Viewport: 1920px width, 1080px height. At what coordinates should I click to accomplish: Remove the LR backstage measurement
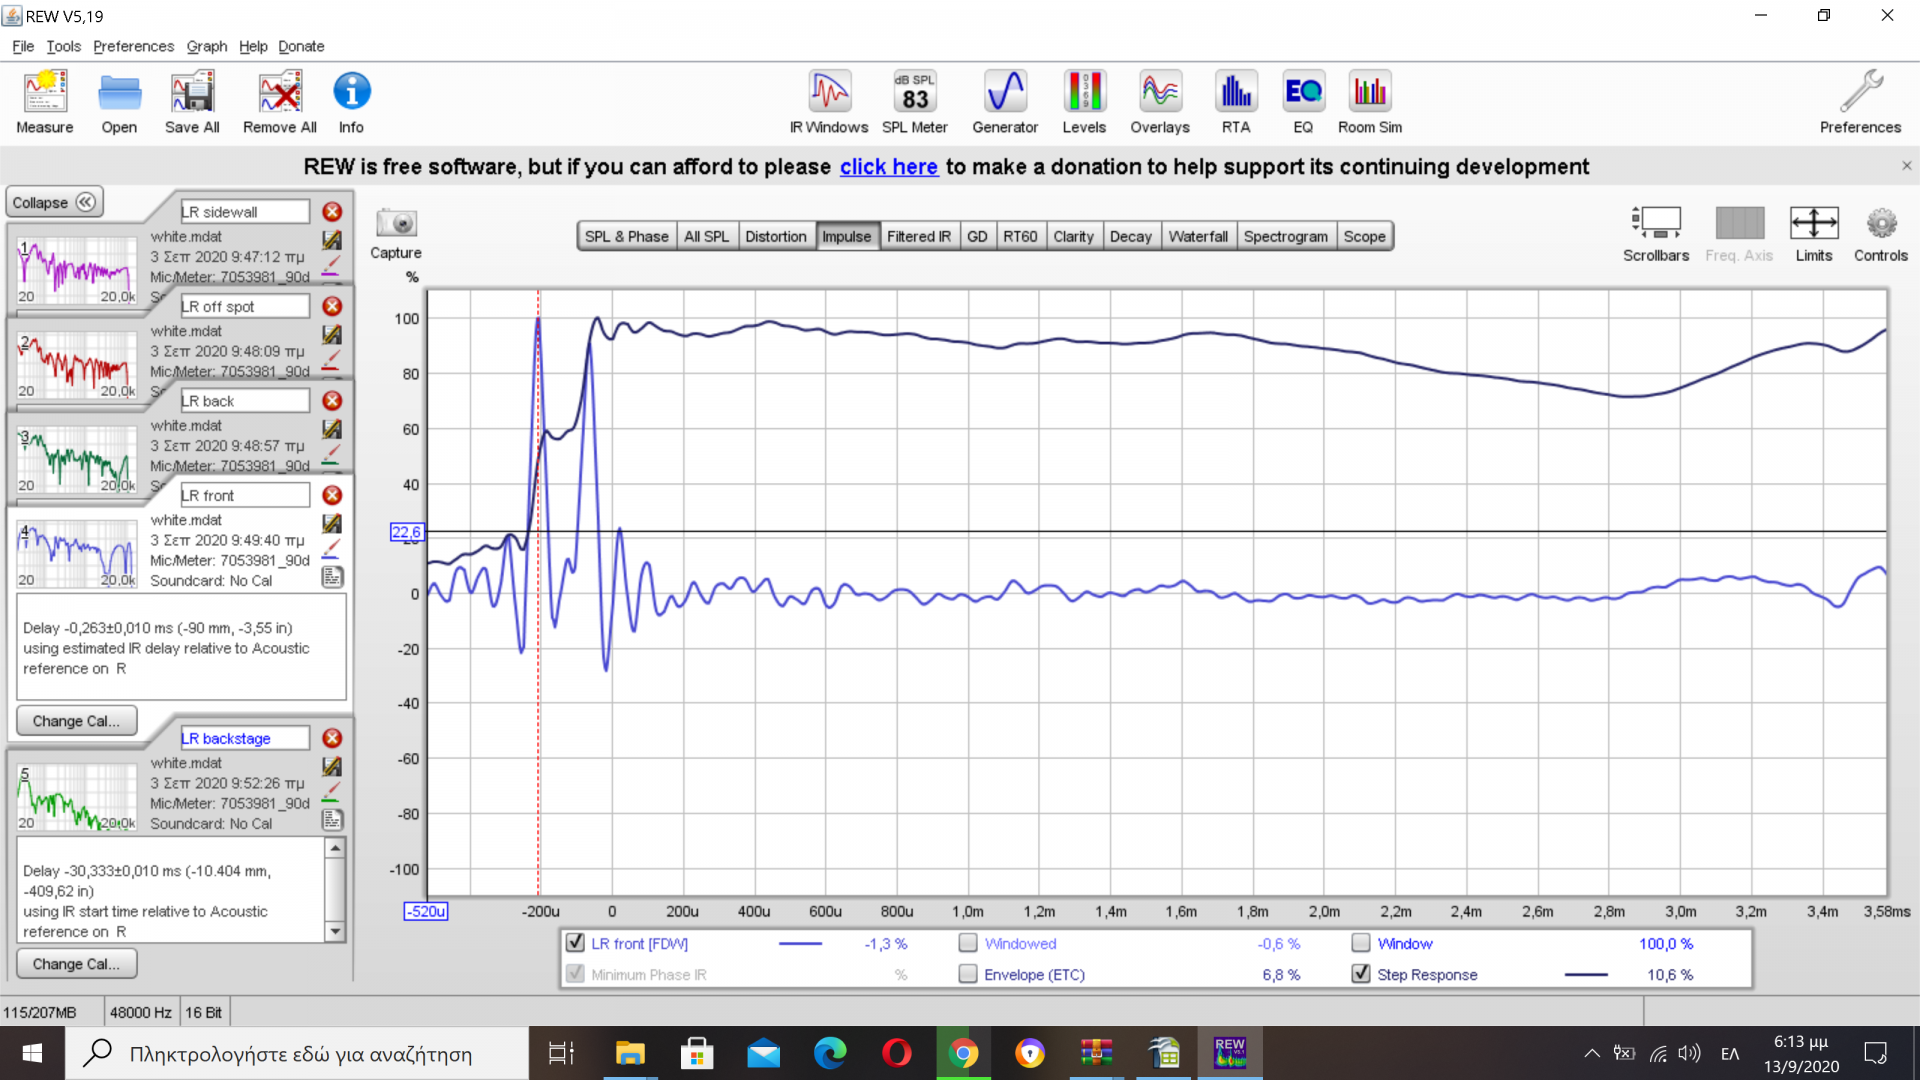coord(332,738)
